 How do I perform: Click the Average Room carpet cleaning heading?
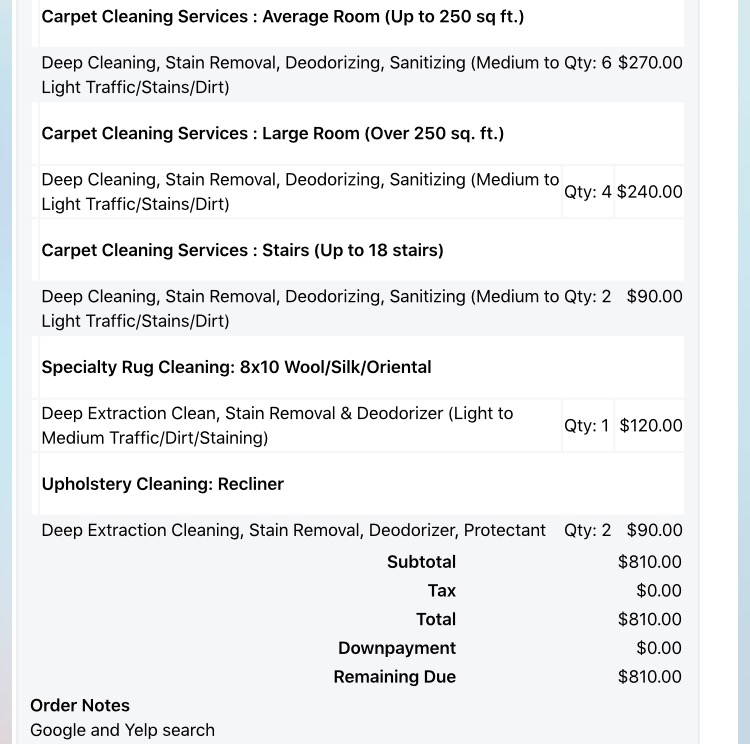click(x=282, y=17)
